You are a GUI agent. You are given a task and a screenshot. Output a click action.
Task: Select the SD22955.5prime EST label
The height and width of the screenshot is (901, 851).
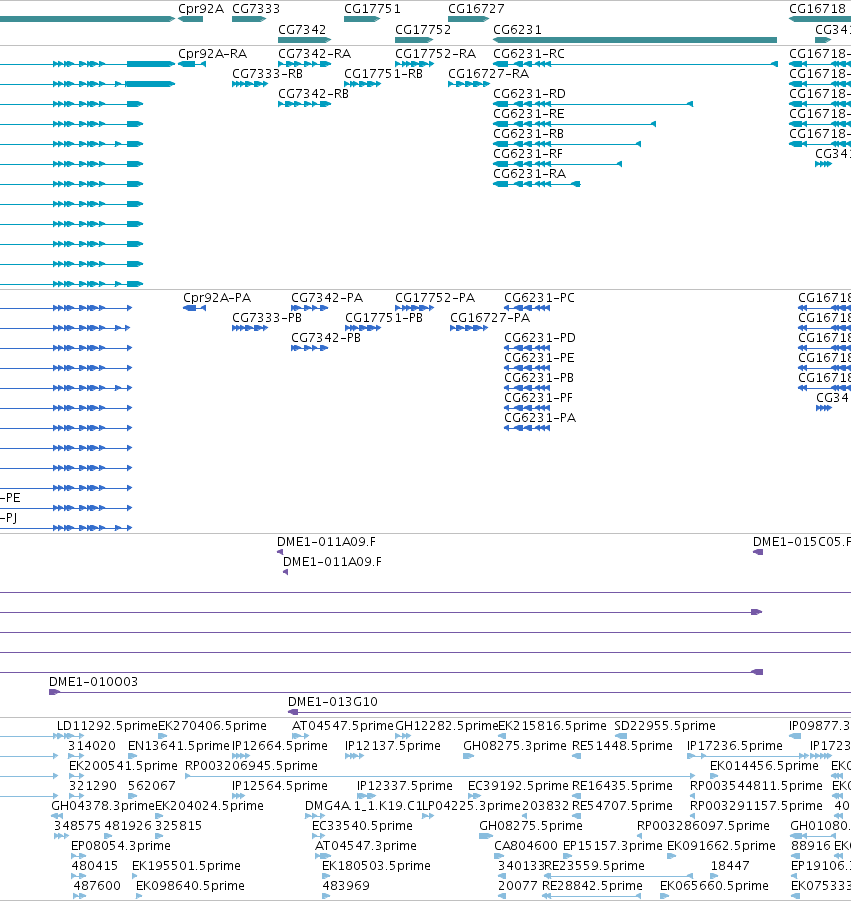pyautogui.click(x=665, y=726)
